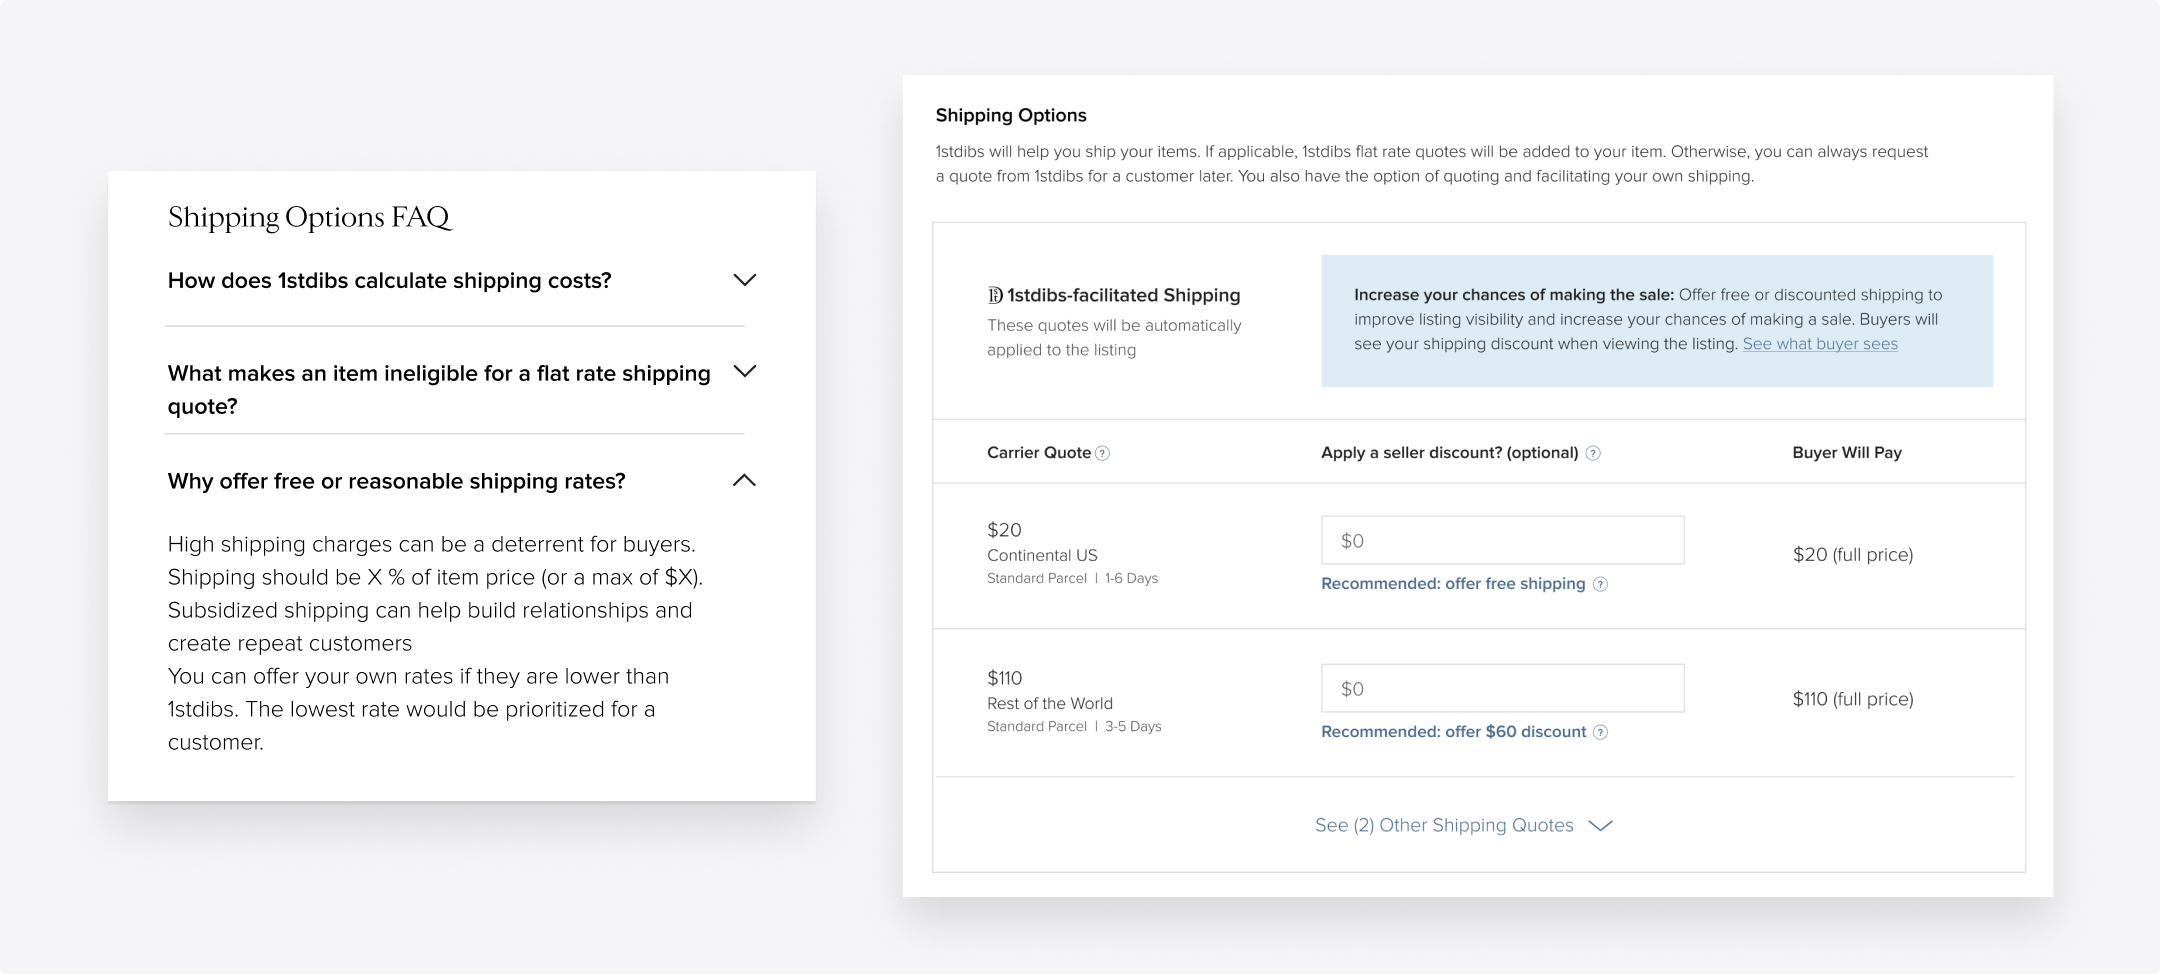
Task: Click 'These quotes will be automatically applied' text
Action: pos(1114,338)
